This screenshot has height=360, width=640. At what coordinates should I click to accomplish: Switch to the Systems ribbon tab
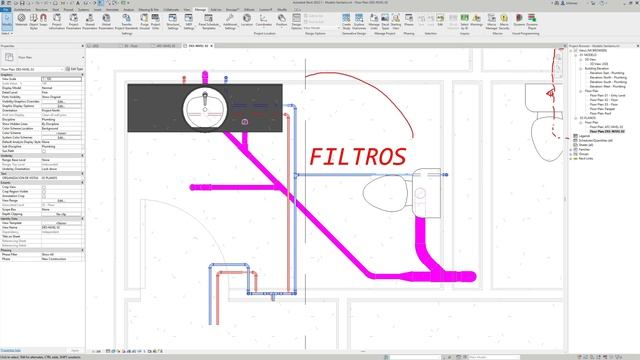83,9
